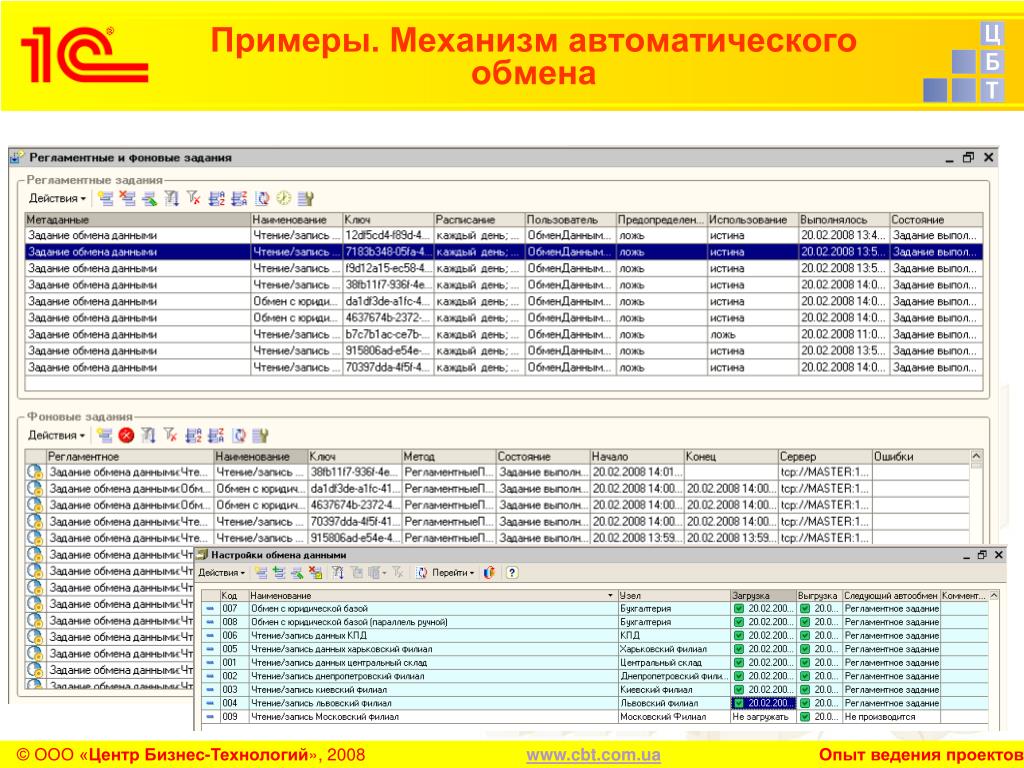Select scheduled job with key 12df5cd4-f89d-4
Screen dimensions: 1024x768
pyautogui.click(x=504, y=235)
